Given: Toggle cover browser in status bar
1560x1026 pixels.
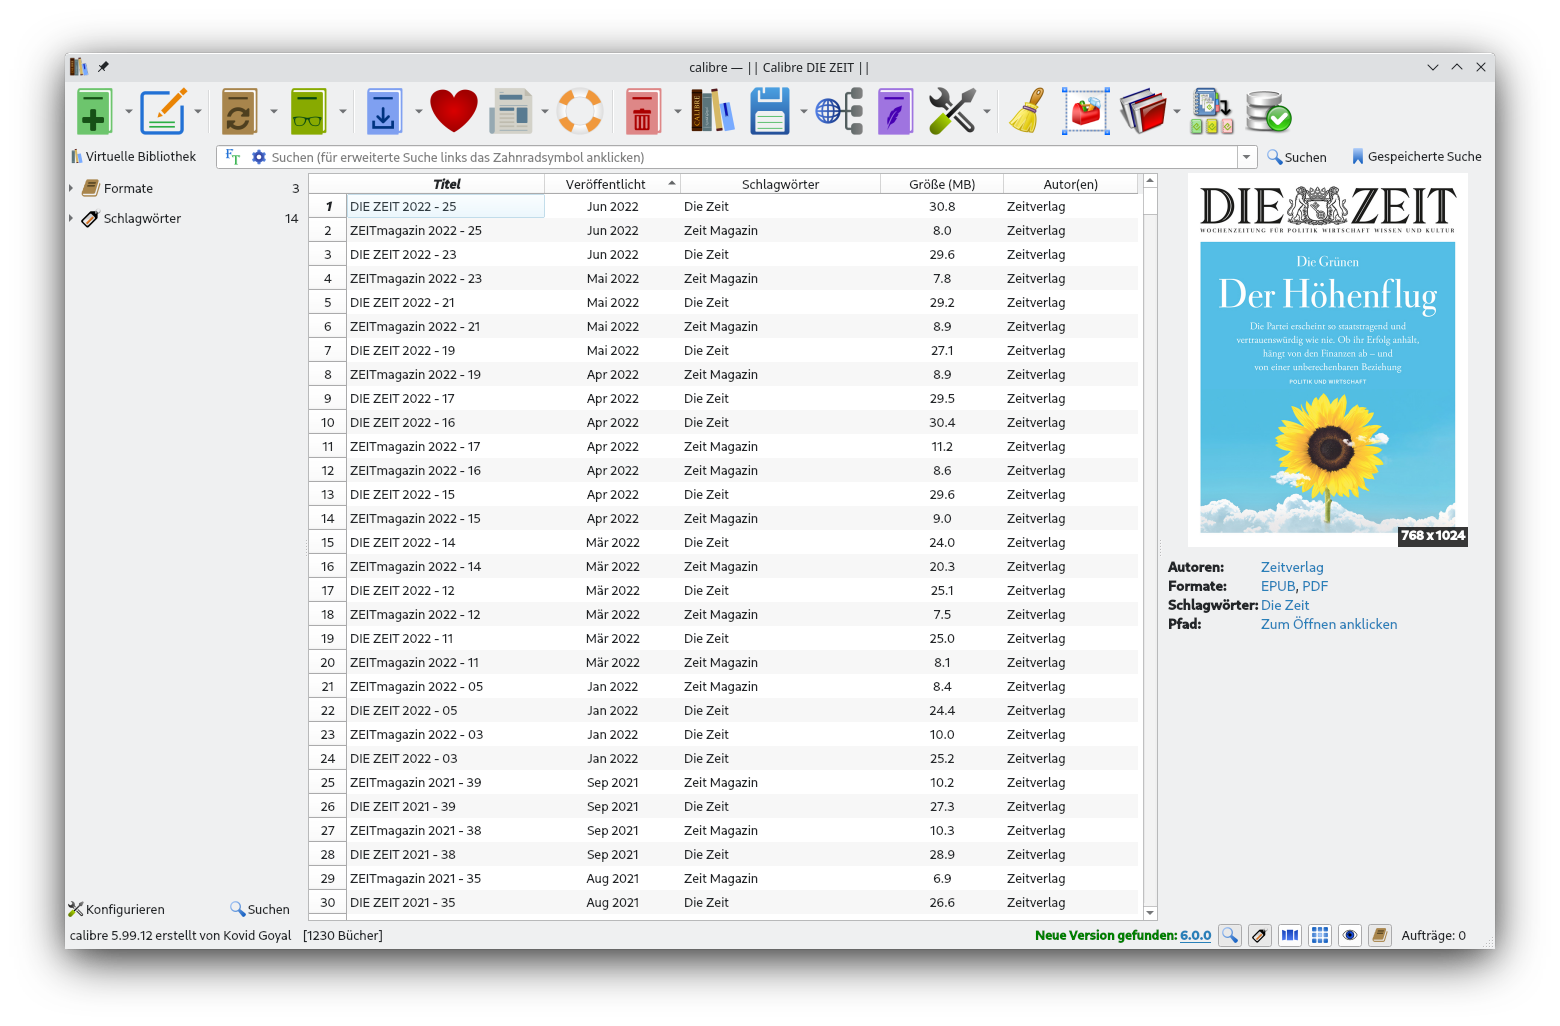Looking at the screenshot, I should [x=1290, y=935].
